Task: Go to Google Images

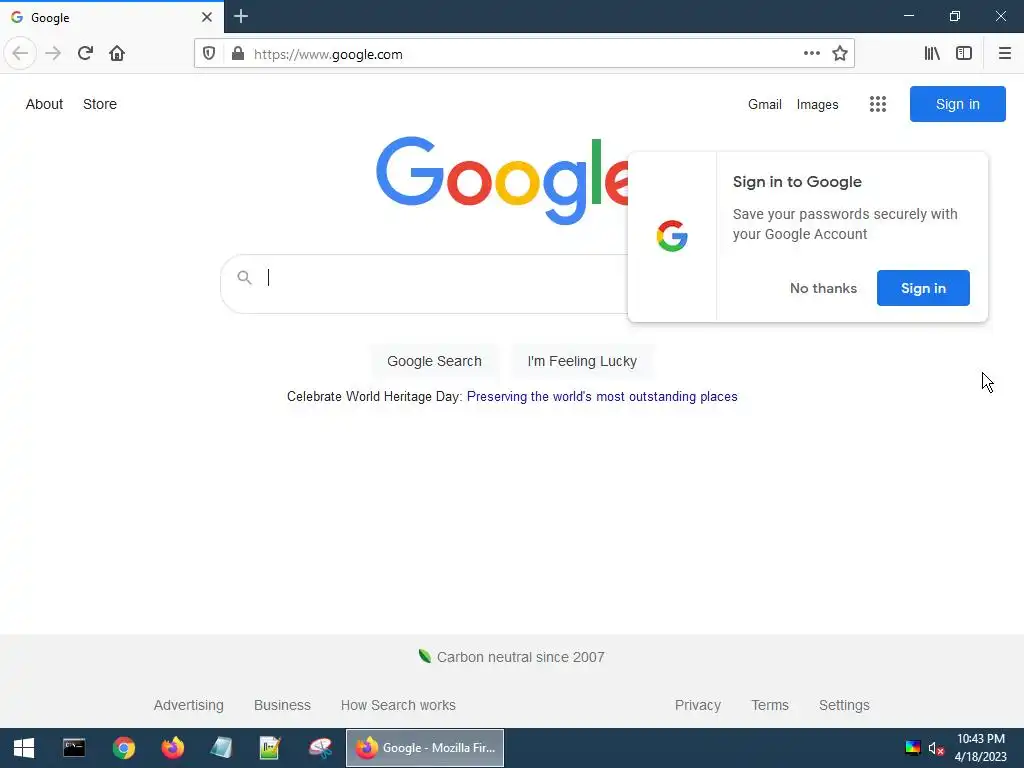Action: tap(817, 104)
